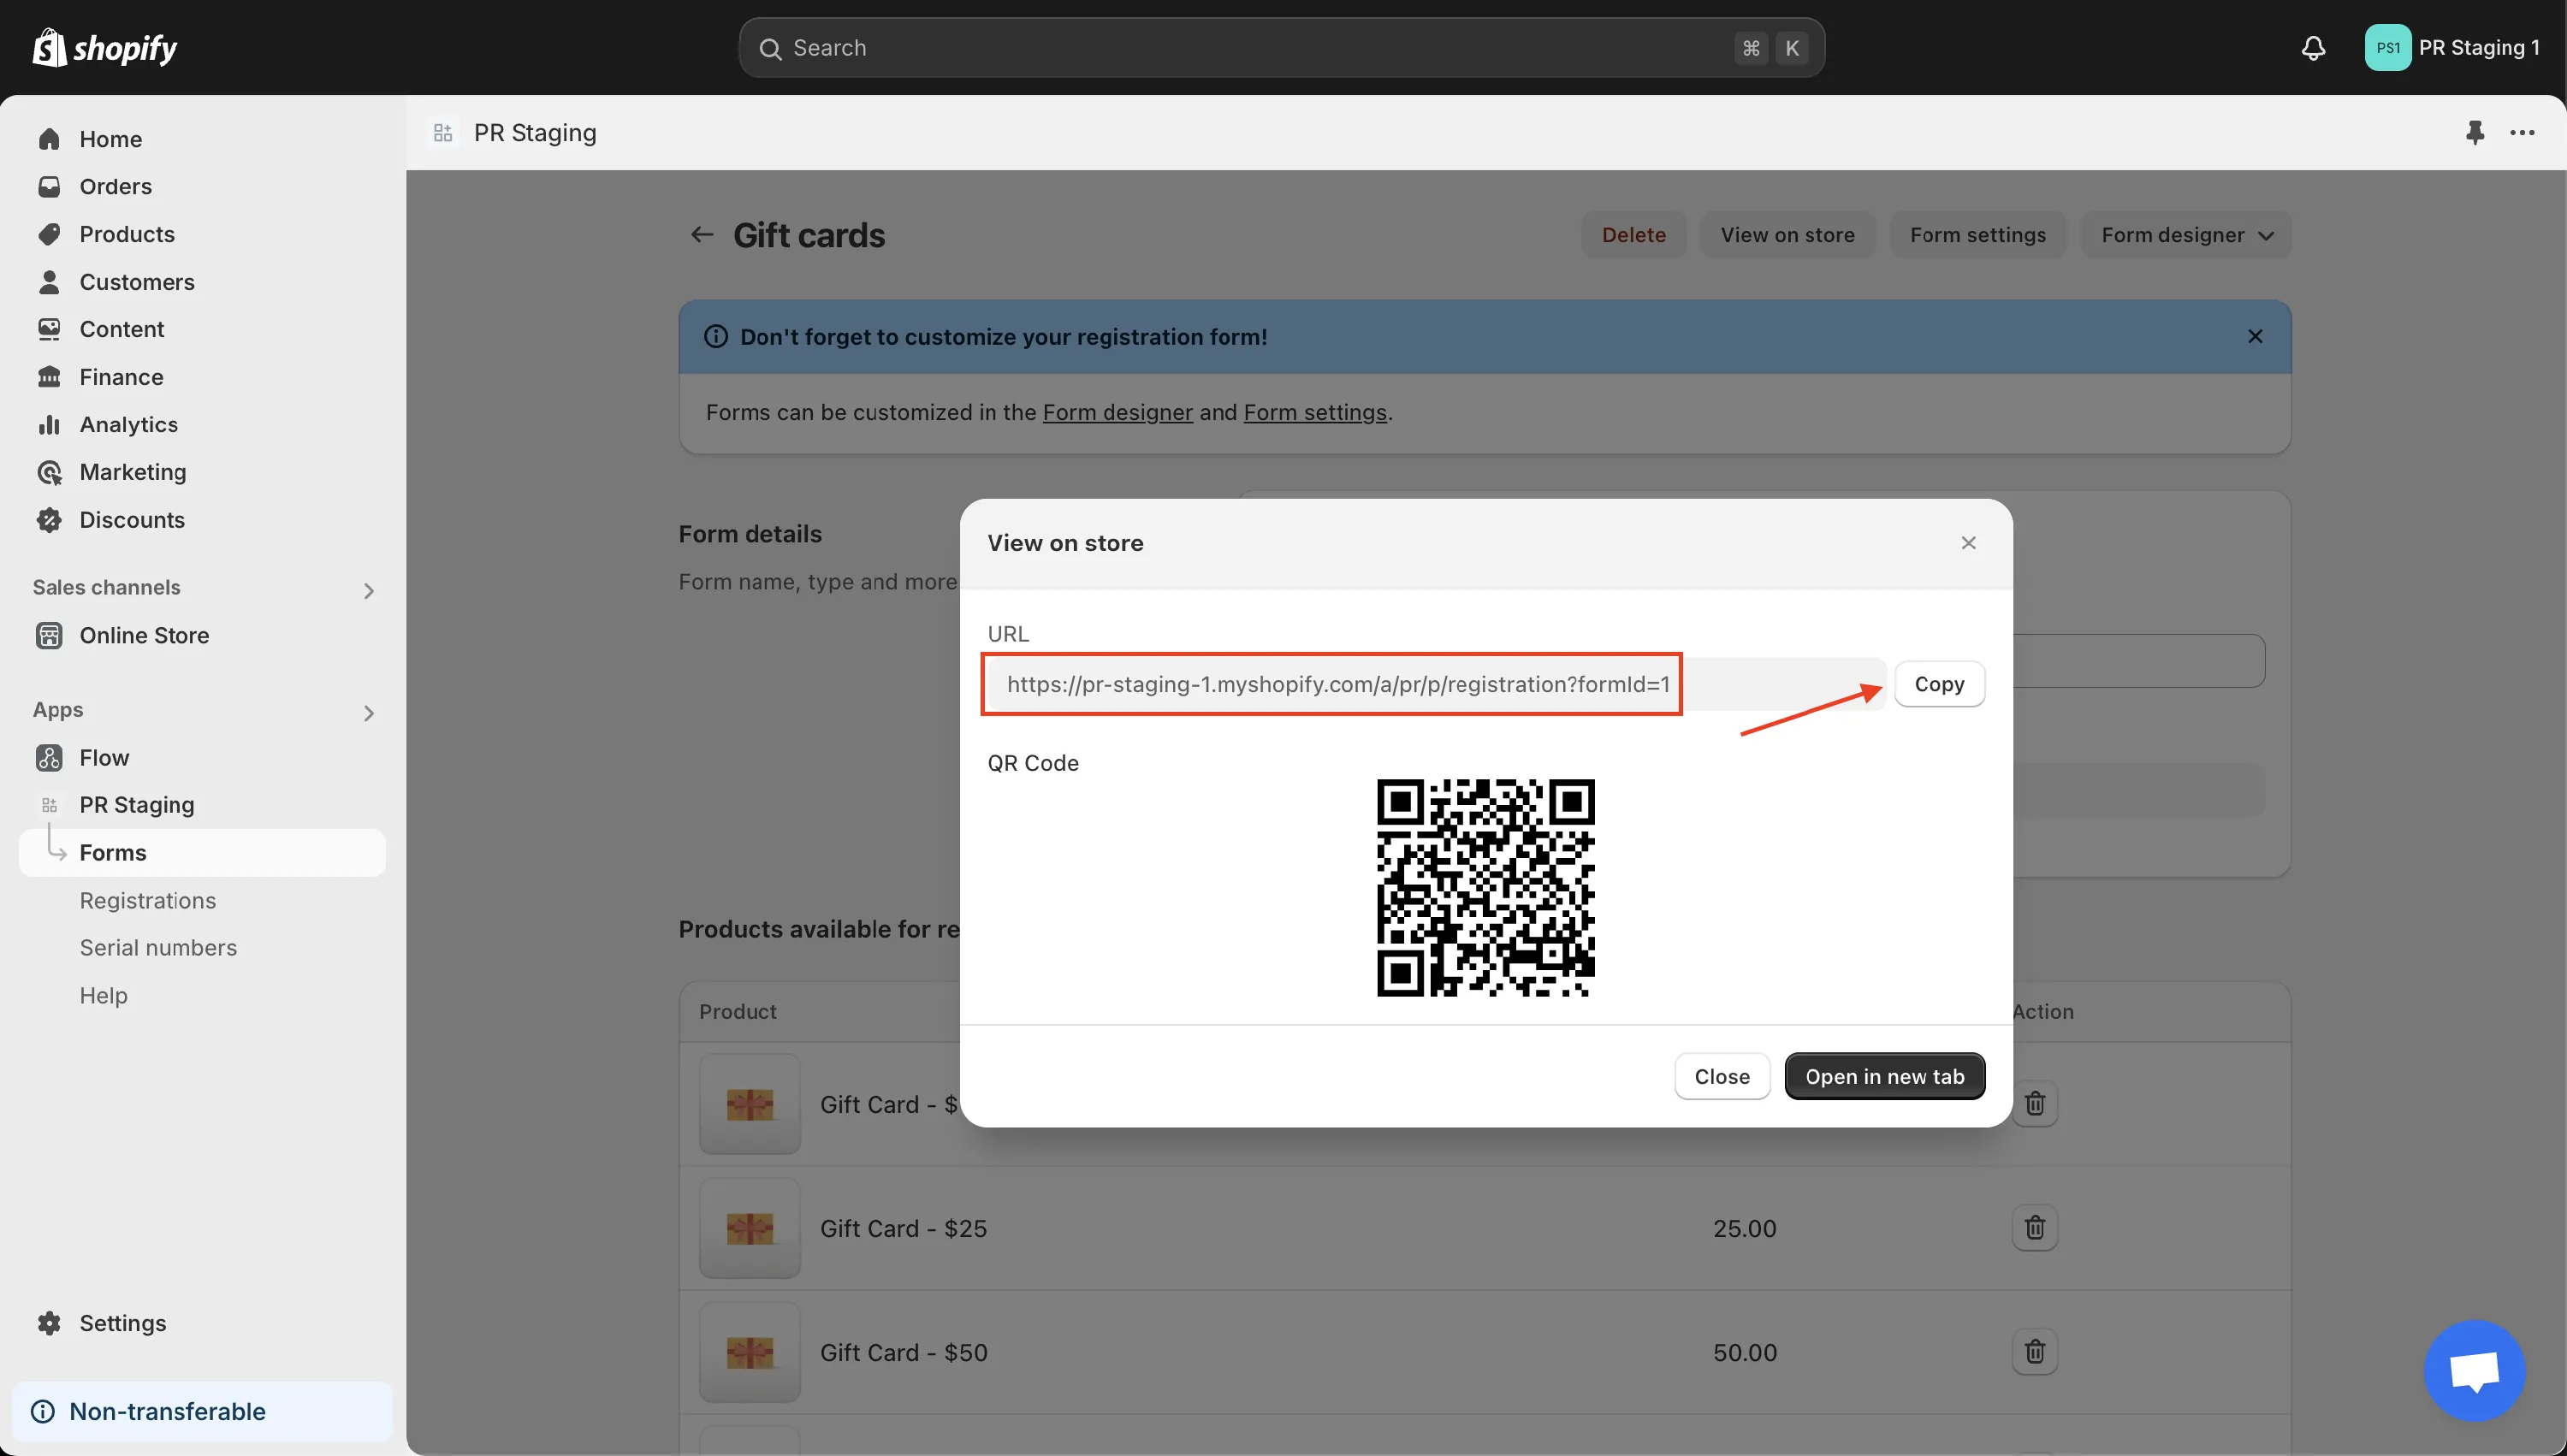Click the Shopify logo

coord(105,47)
